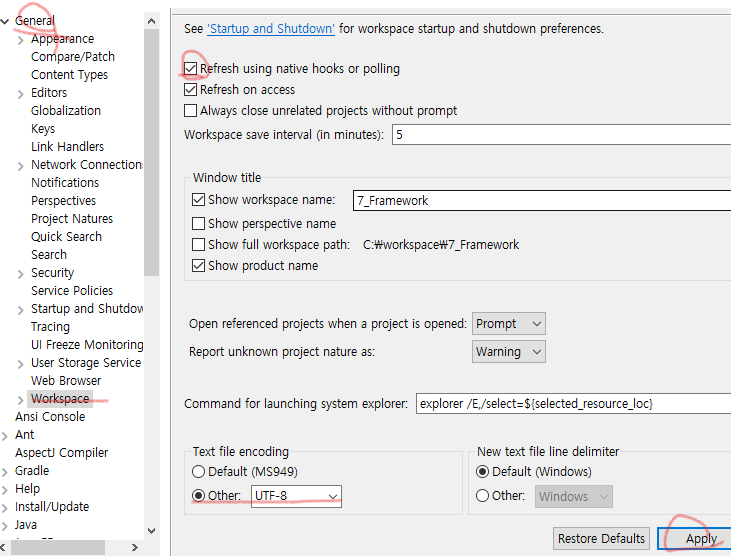731x556 pixels.
Task: Select the Workspace tree item
Action: click(60, 398)
